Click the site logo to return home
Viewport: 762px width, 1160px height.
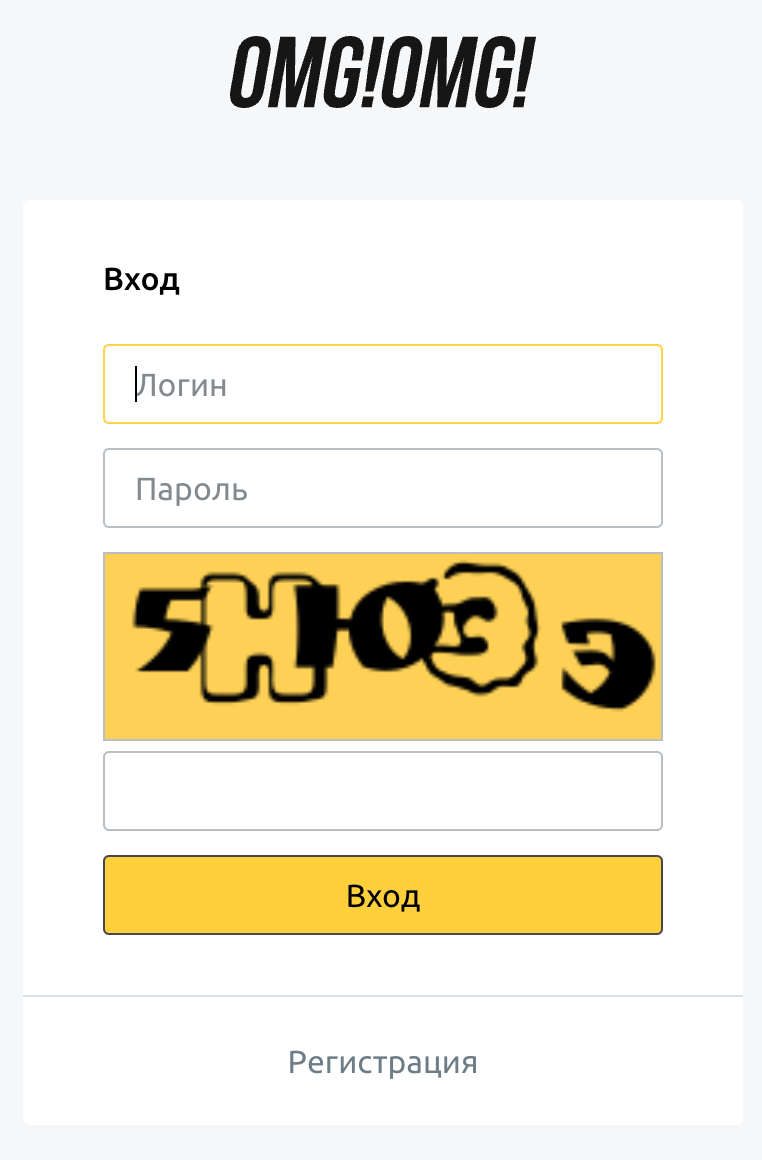pyautogui.click(x=381, y=72)
